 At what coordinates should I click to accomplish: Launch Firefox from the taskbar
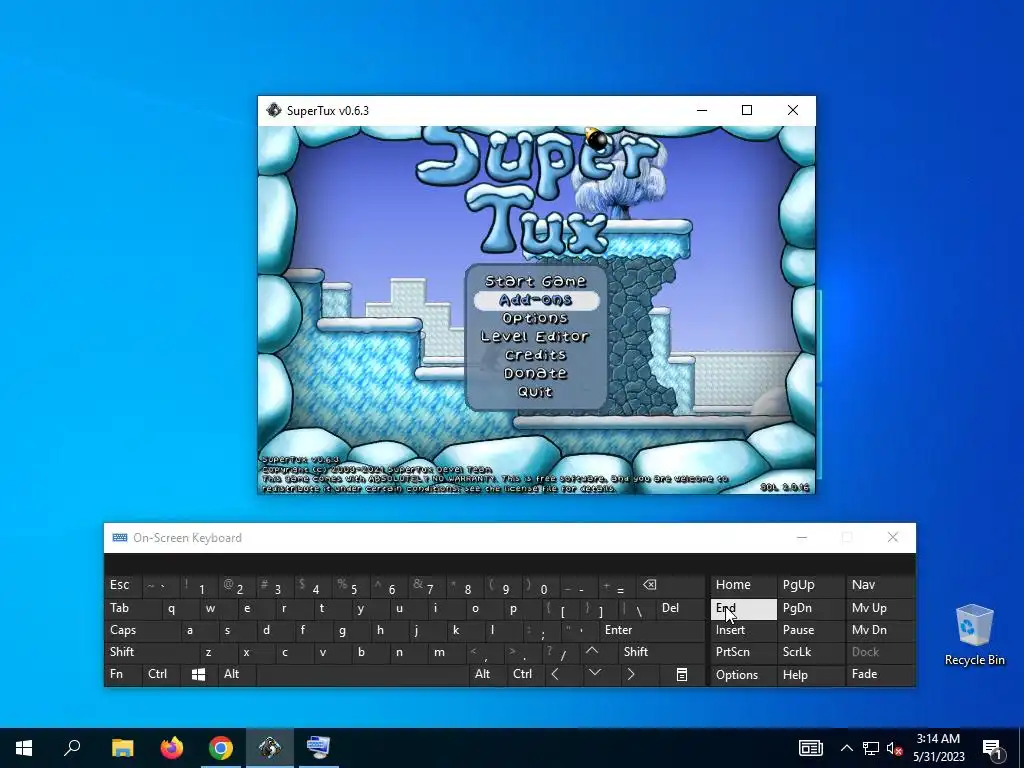click(x=172, y=748)
